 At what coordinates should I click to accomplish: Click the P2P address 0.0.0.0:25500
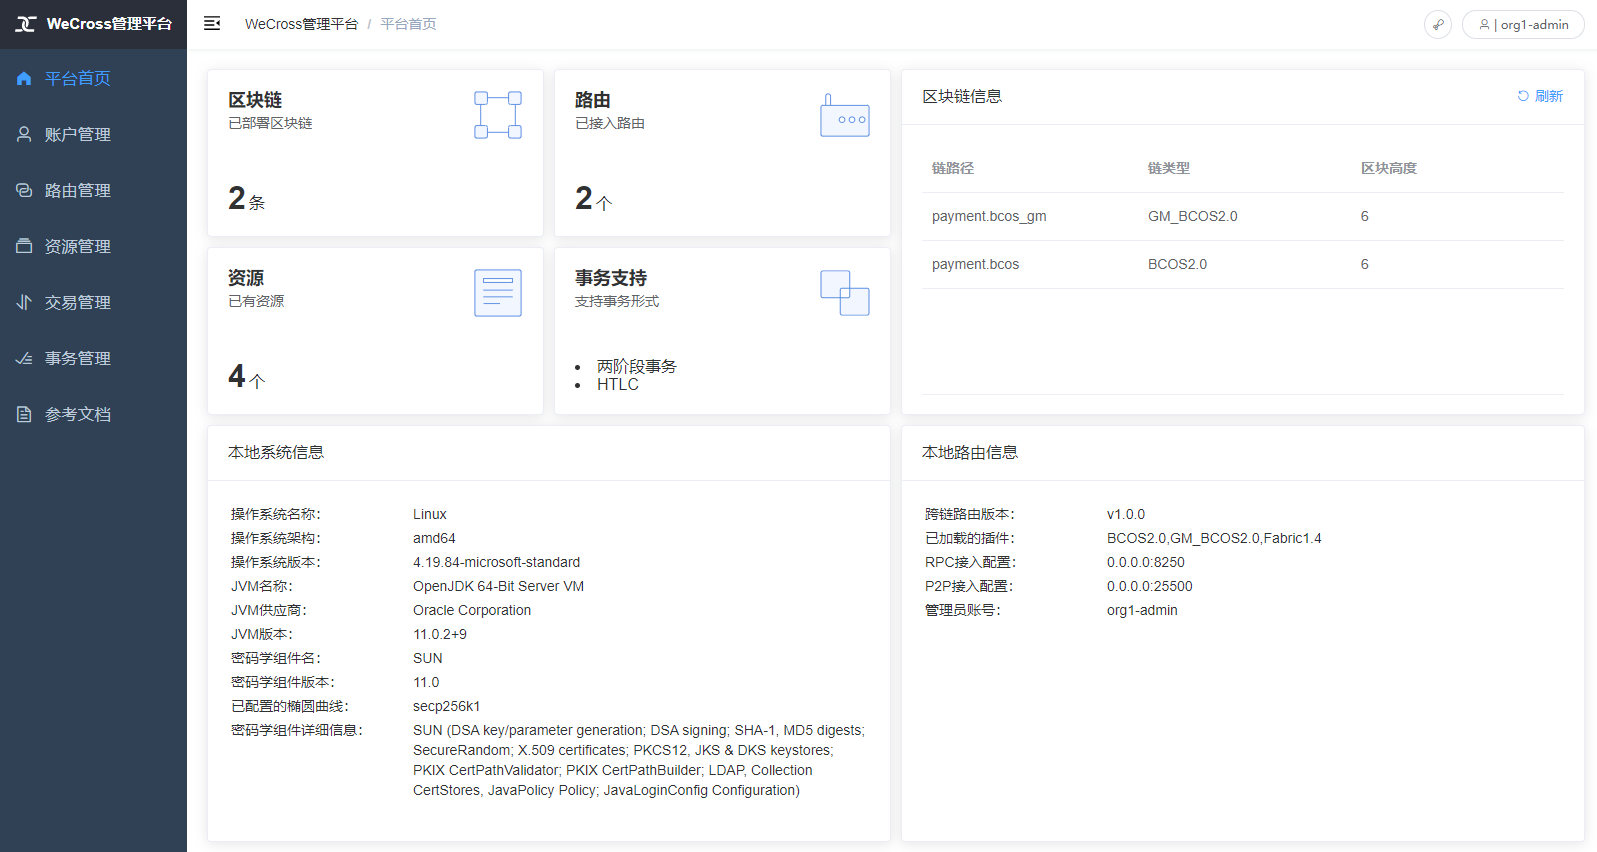[1150, 586]
